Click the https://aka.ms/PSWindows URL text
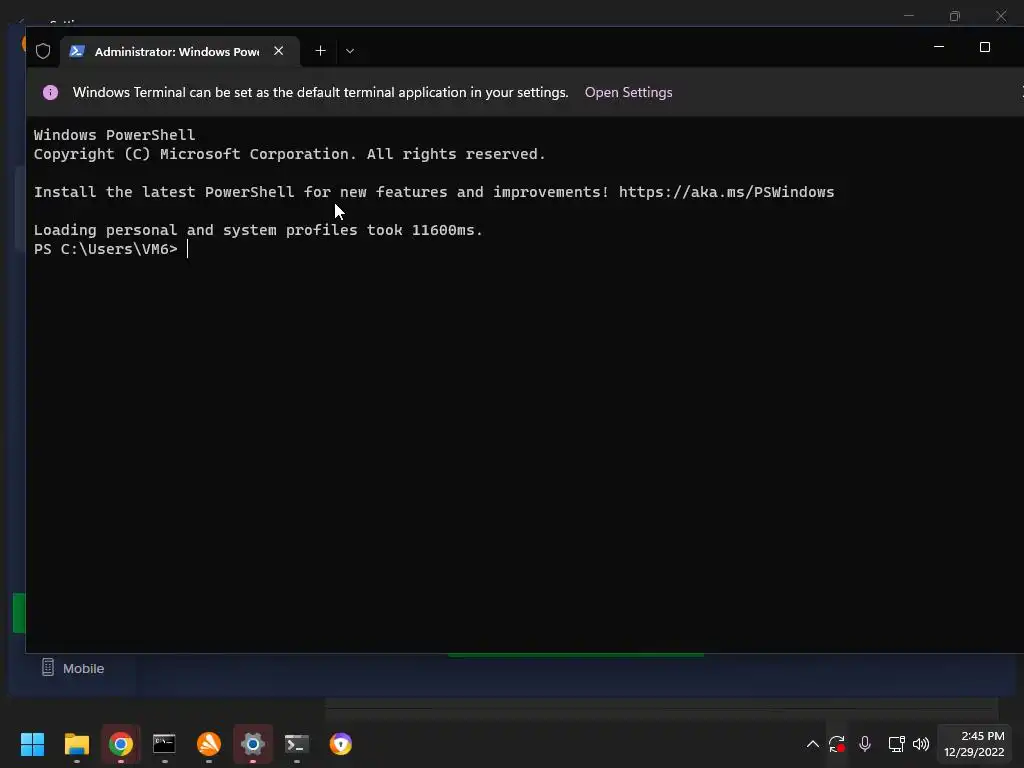 click(x=726, y=192)
